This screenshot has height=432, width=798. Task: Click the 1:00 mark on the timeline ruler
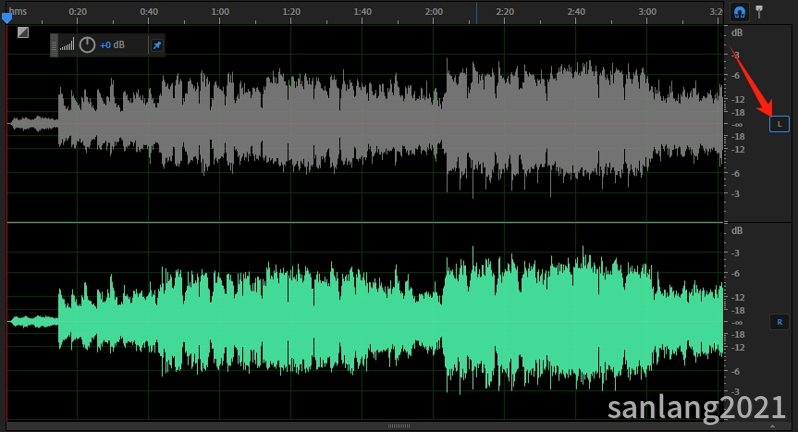(220, 11)
